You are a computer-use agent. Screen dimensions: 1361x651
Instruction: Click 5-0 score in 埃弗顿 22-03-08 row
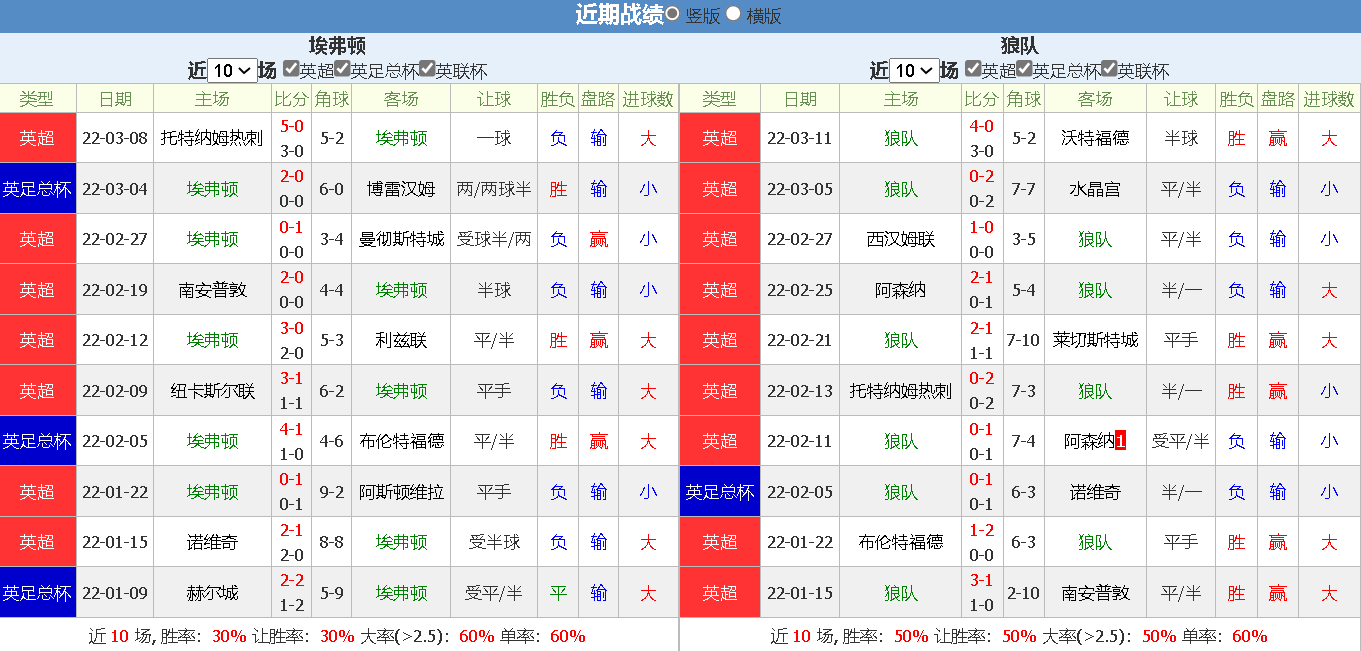[292, 126]
